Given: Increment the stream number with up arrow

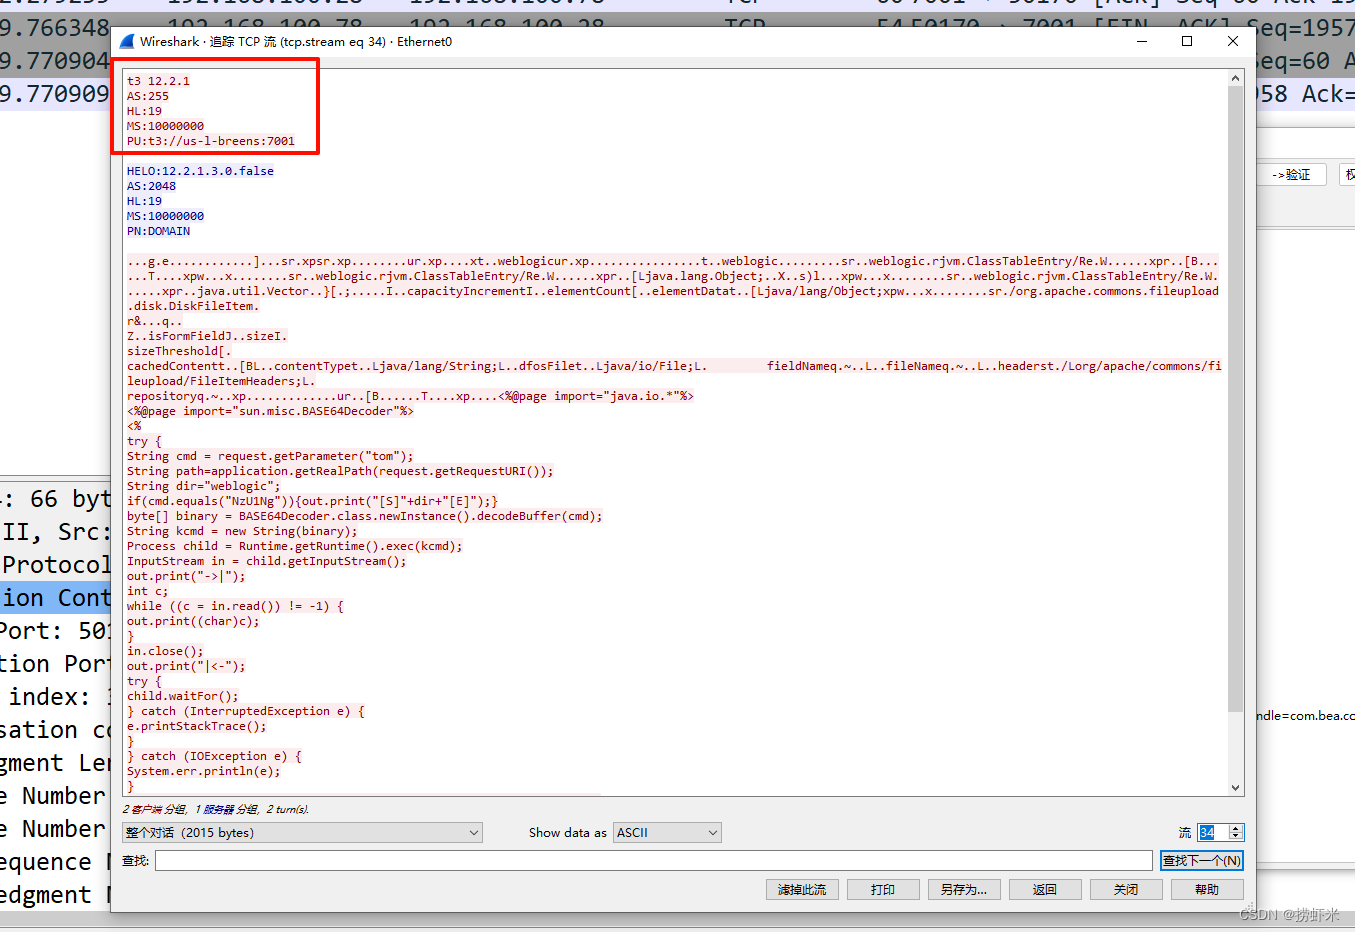Looking at the screenshot, I should click(x=1236, y=829).
